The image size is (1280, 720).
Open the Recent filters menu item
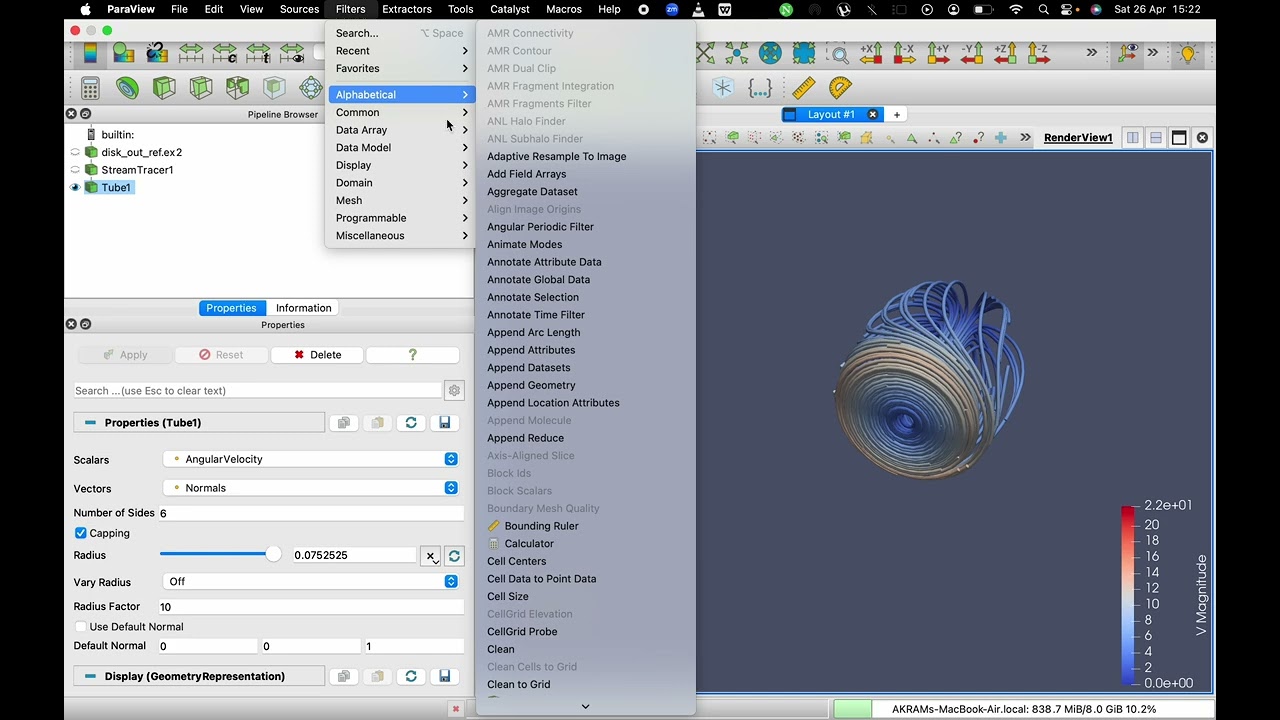pyautogui.click(x=400, y=51)
